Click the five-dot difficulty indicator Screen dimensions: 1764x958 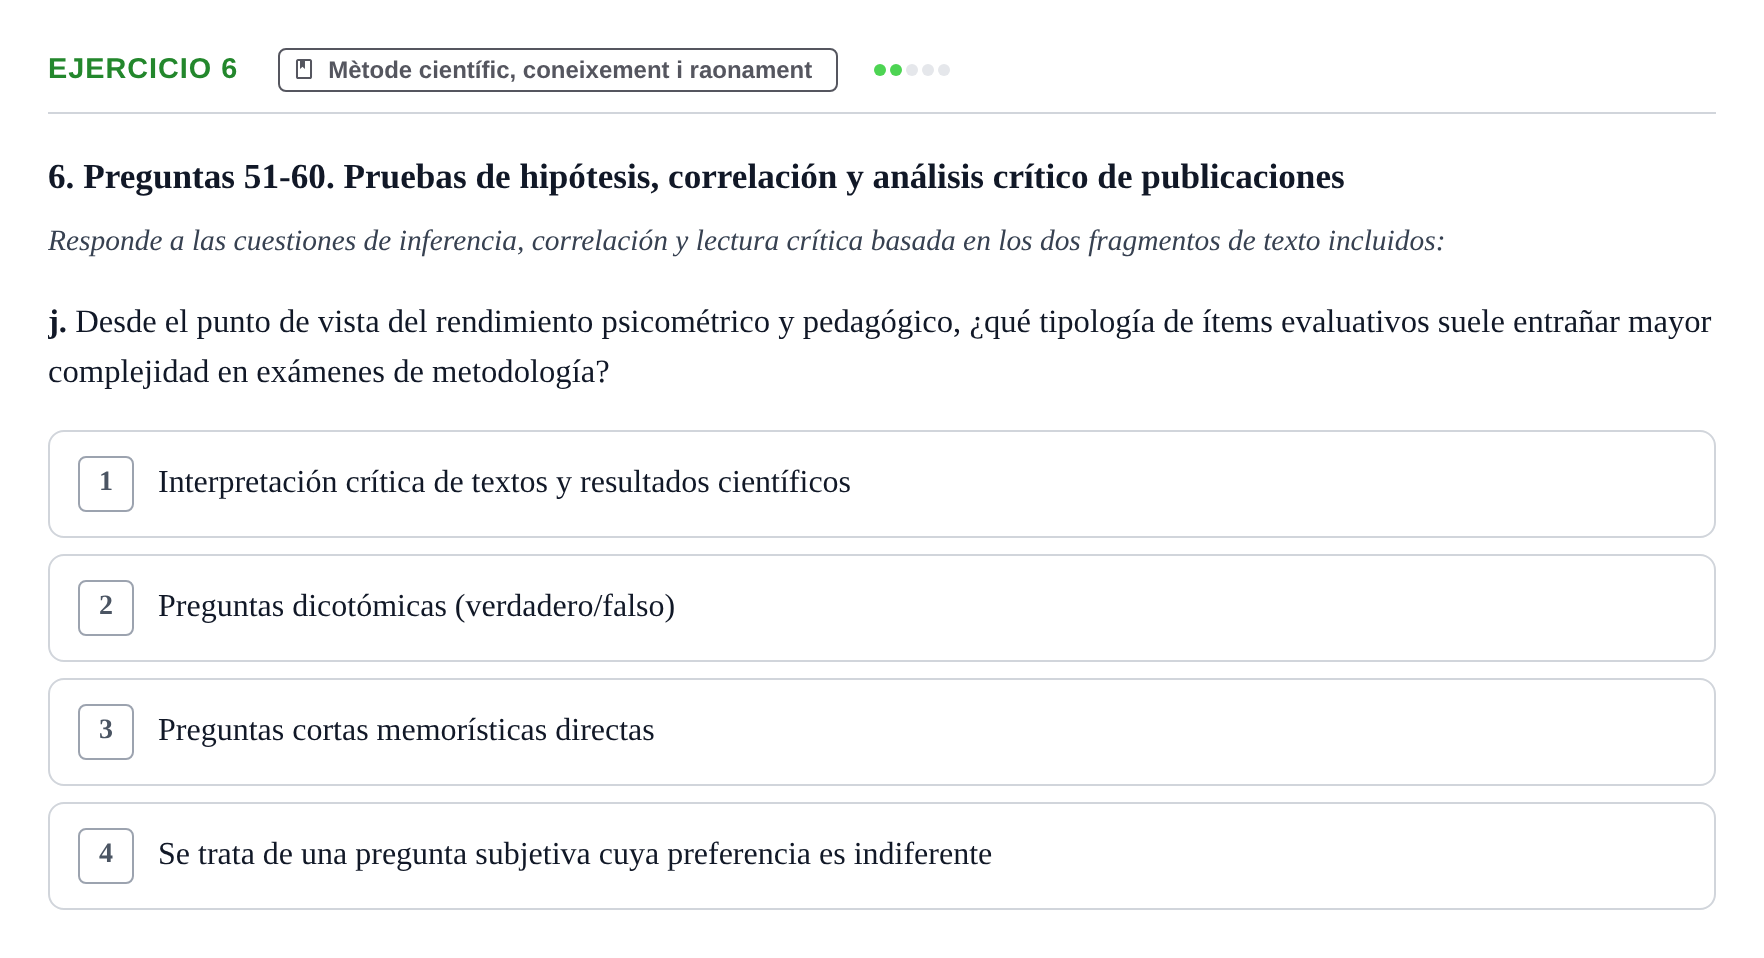point(911,70)
